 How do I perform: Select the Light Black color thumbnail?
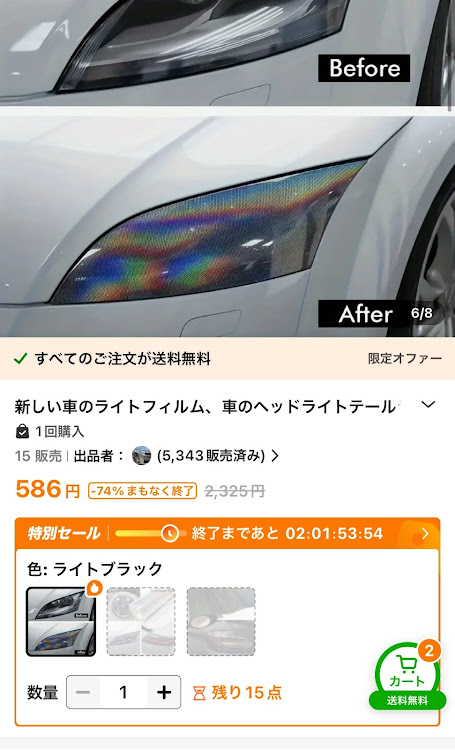click(61, 621)
